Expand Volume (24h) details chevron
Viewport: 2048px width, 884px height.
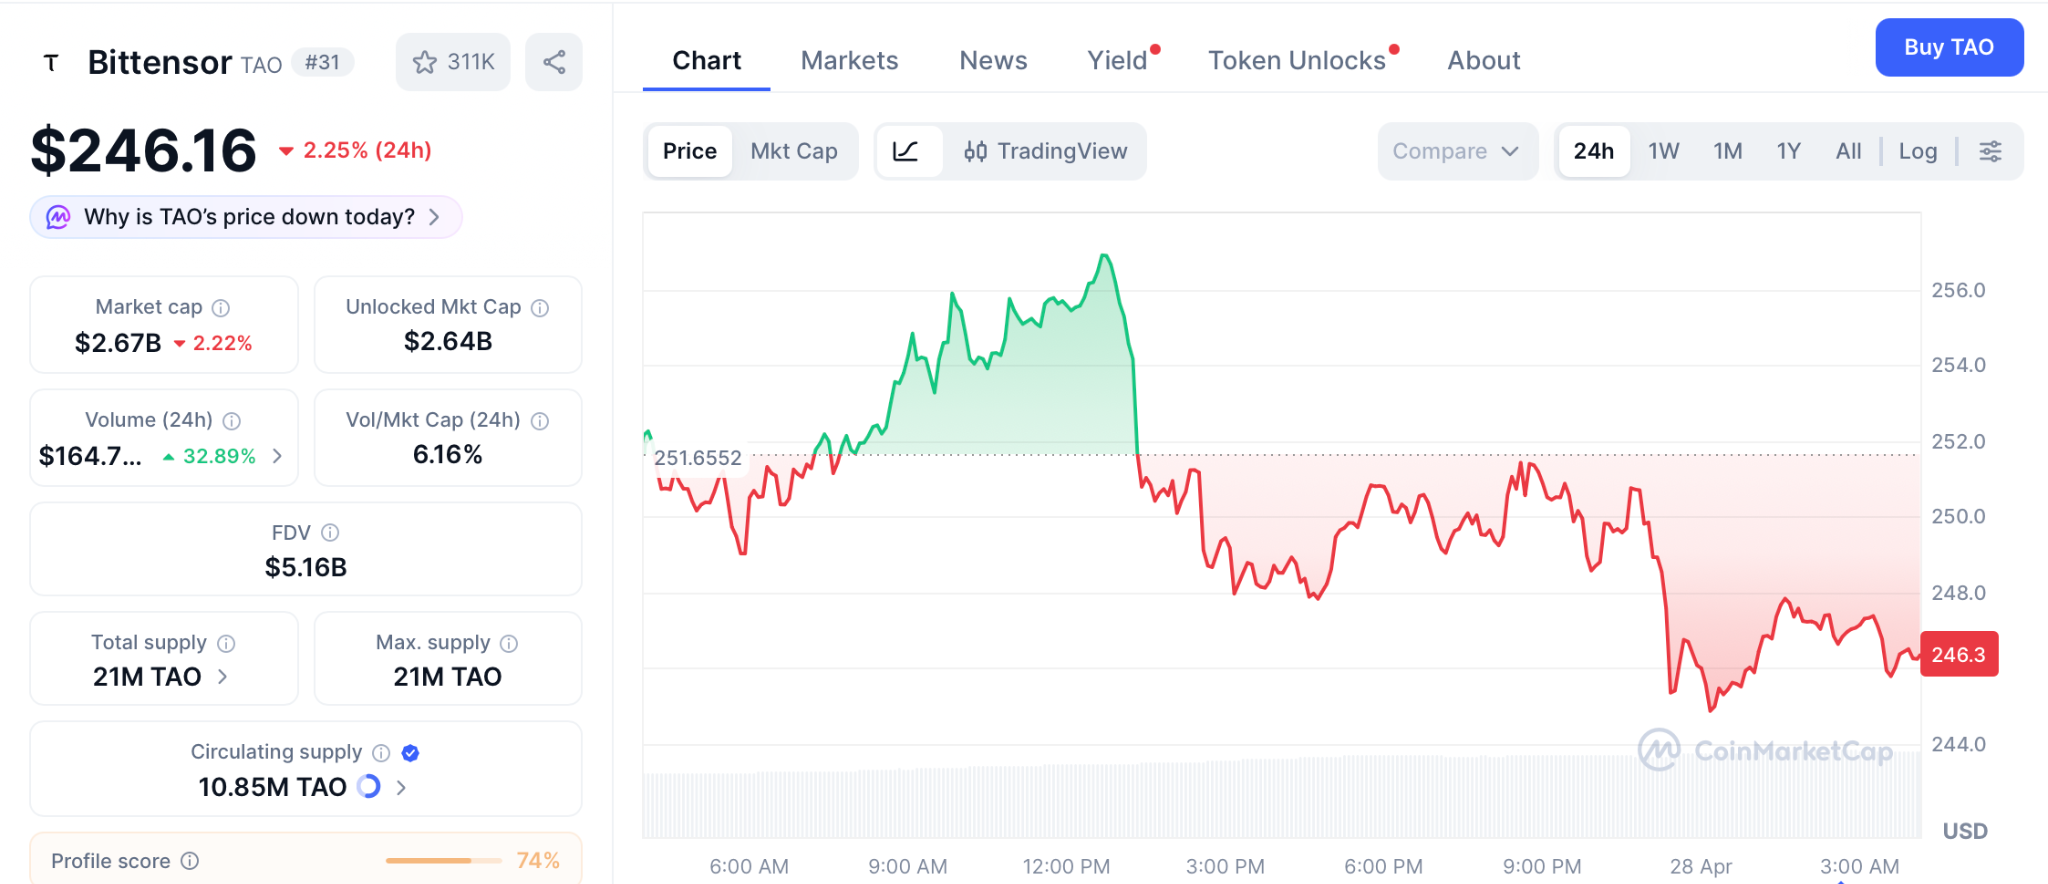coord(278,456)
